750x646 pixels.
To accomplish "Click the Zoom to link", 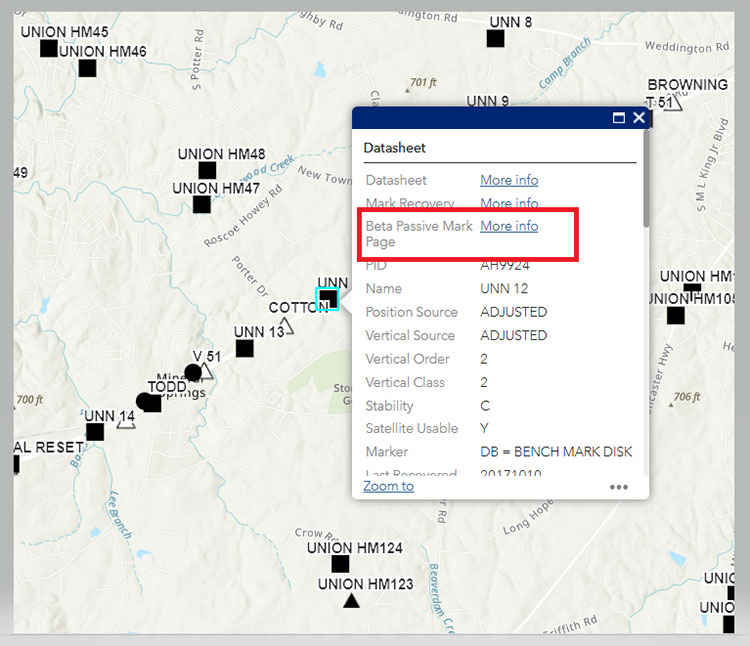I will (388, 486).
